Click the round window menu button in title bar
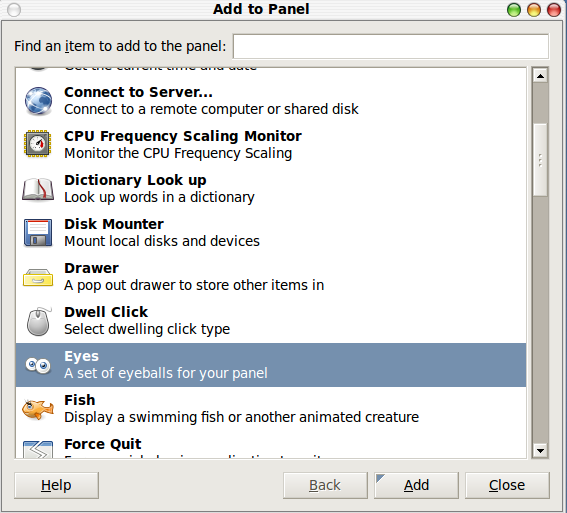 pos(14,10)
